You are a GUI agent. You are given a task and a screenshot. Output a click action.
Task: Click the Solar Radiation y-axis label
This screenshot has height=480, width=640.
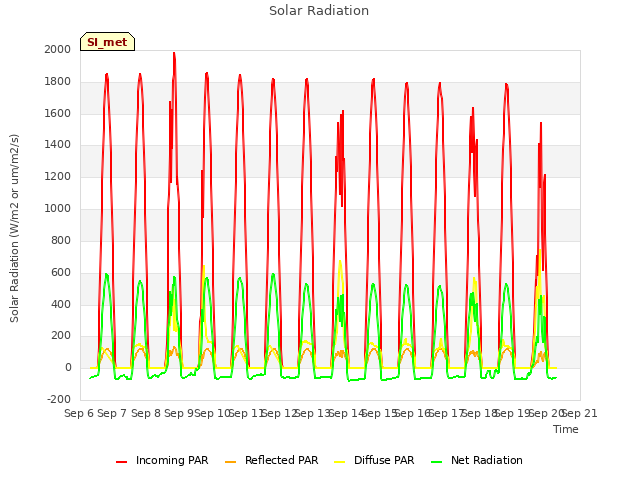tap(14, 228)
